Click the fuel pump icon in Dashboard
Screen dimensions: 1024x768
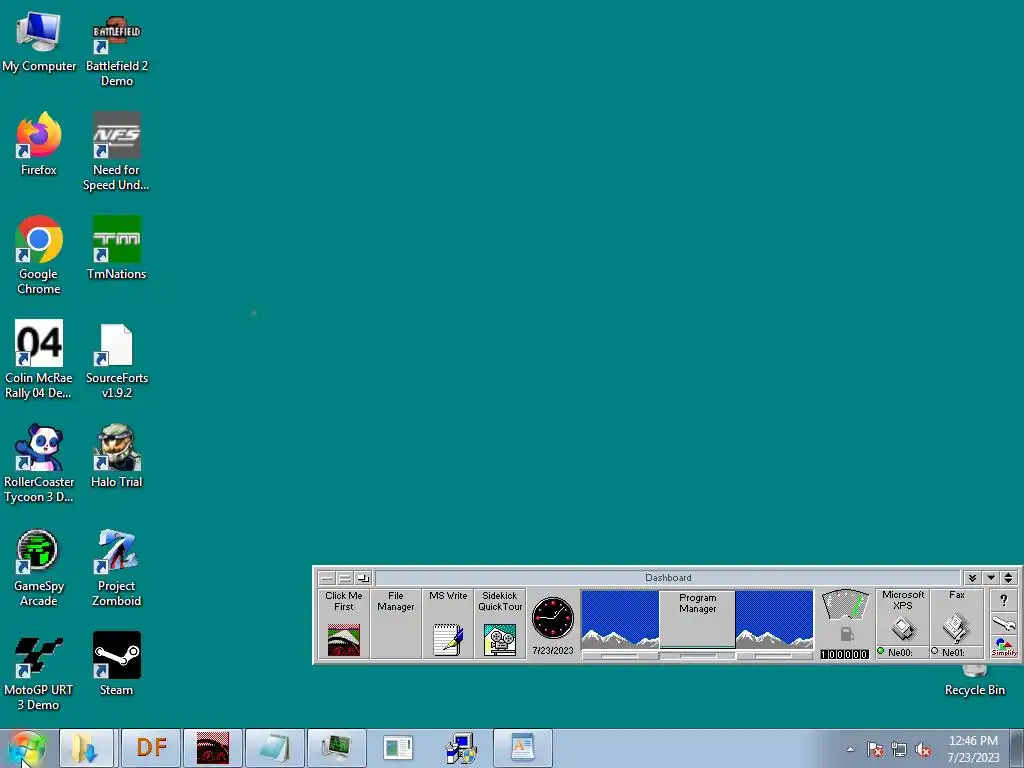coord(846,634)
